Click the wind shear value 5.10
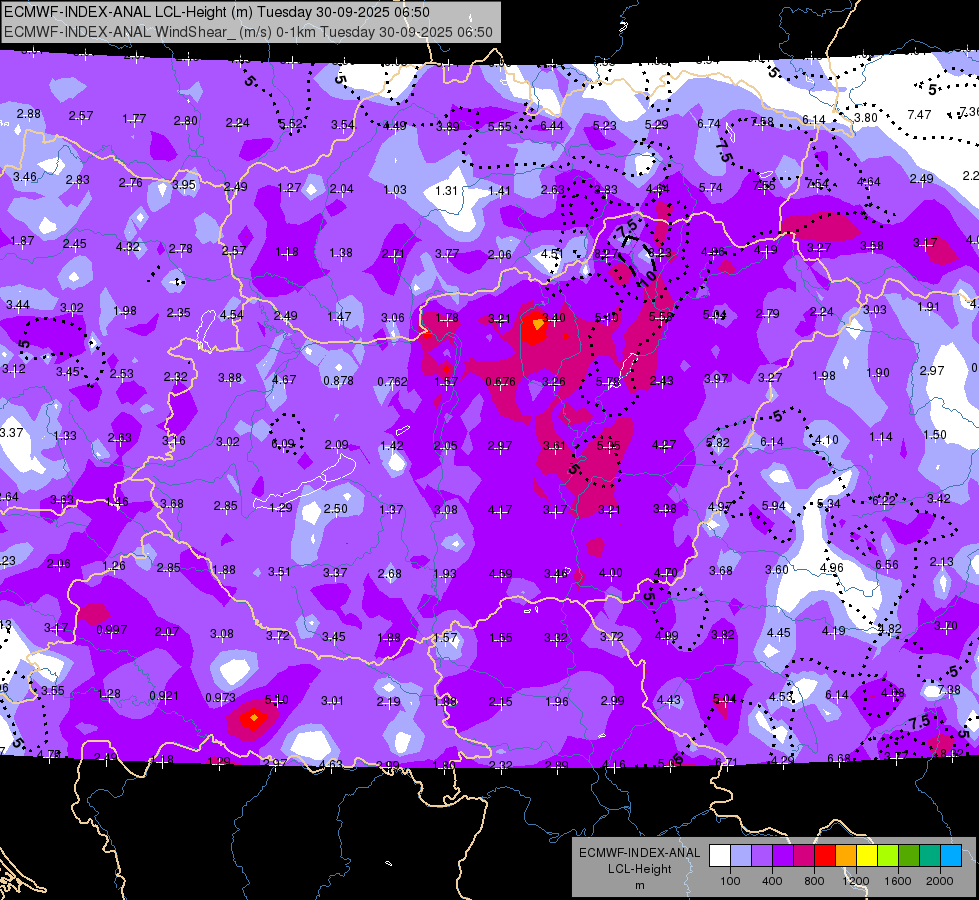This screenshot has height=900, width=979. pyautogui.click(x=277, y=700)
